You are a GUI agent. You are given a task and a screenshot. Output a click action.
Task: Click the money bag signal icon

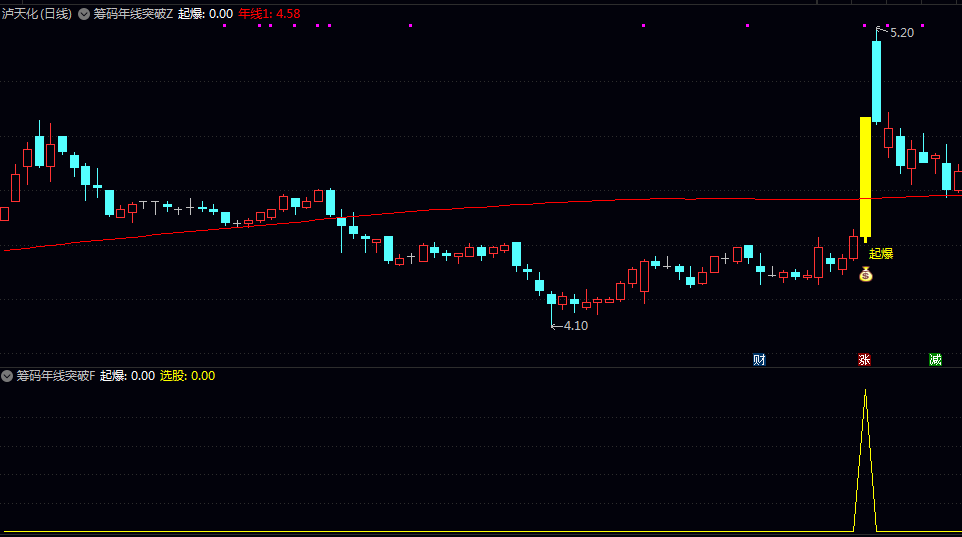tap(866, 274)
